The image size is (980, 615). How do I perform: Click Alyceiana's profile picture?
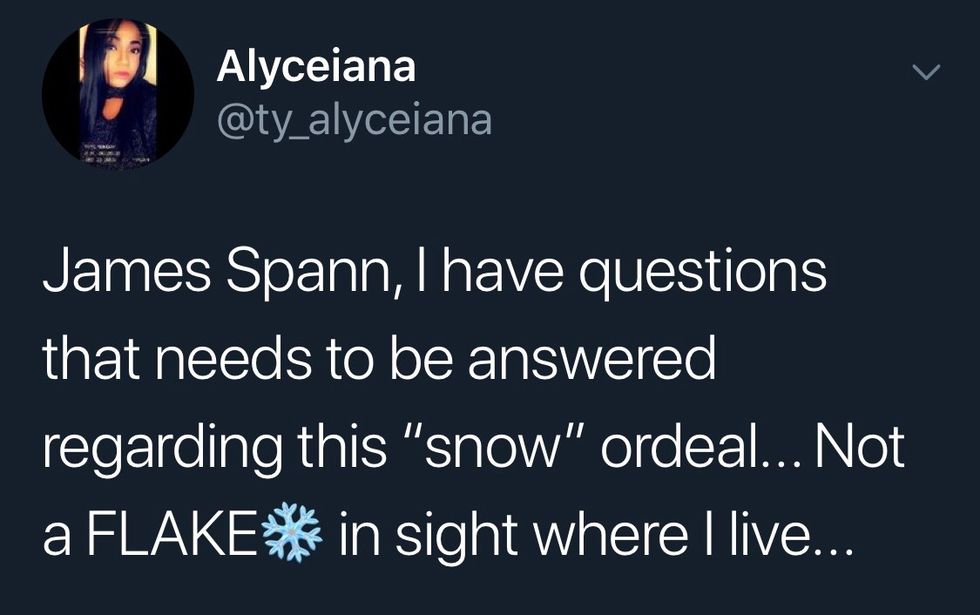118,93
